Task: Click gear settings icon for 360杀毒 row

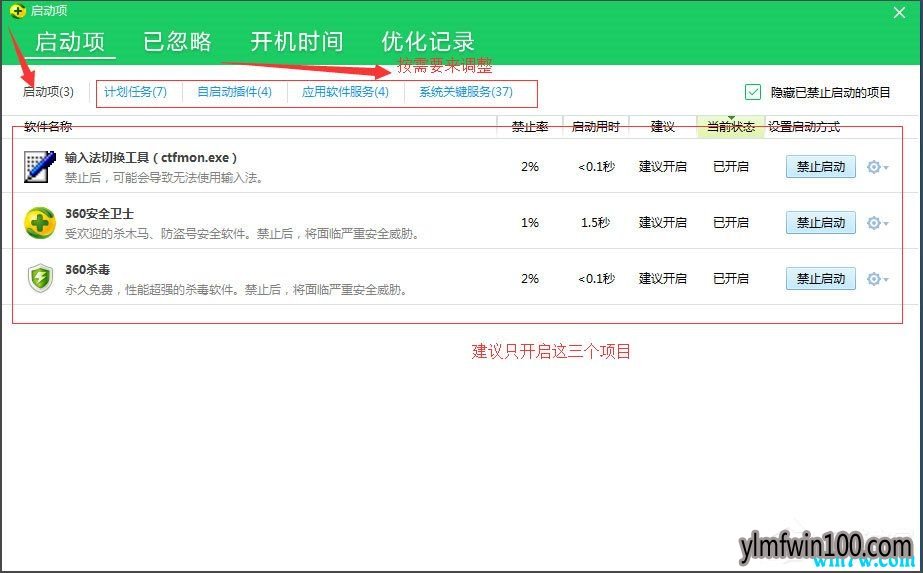Action: click(873, 279)
